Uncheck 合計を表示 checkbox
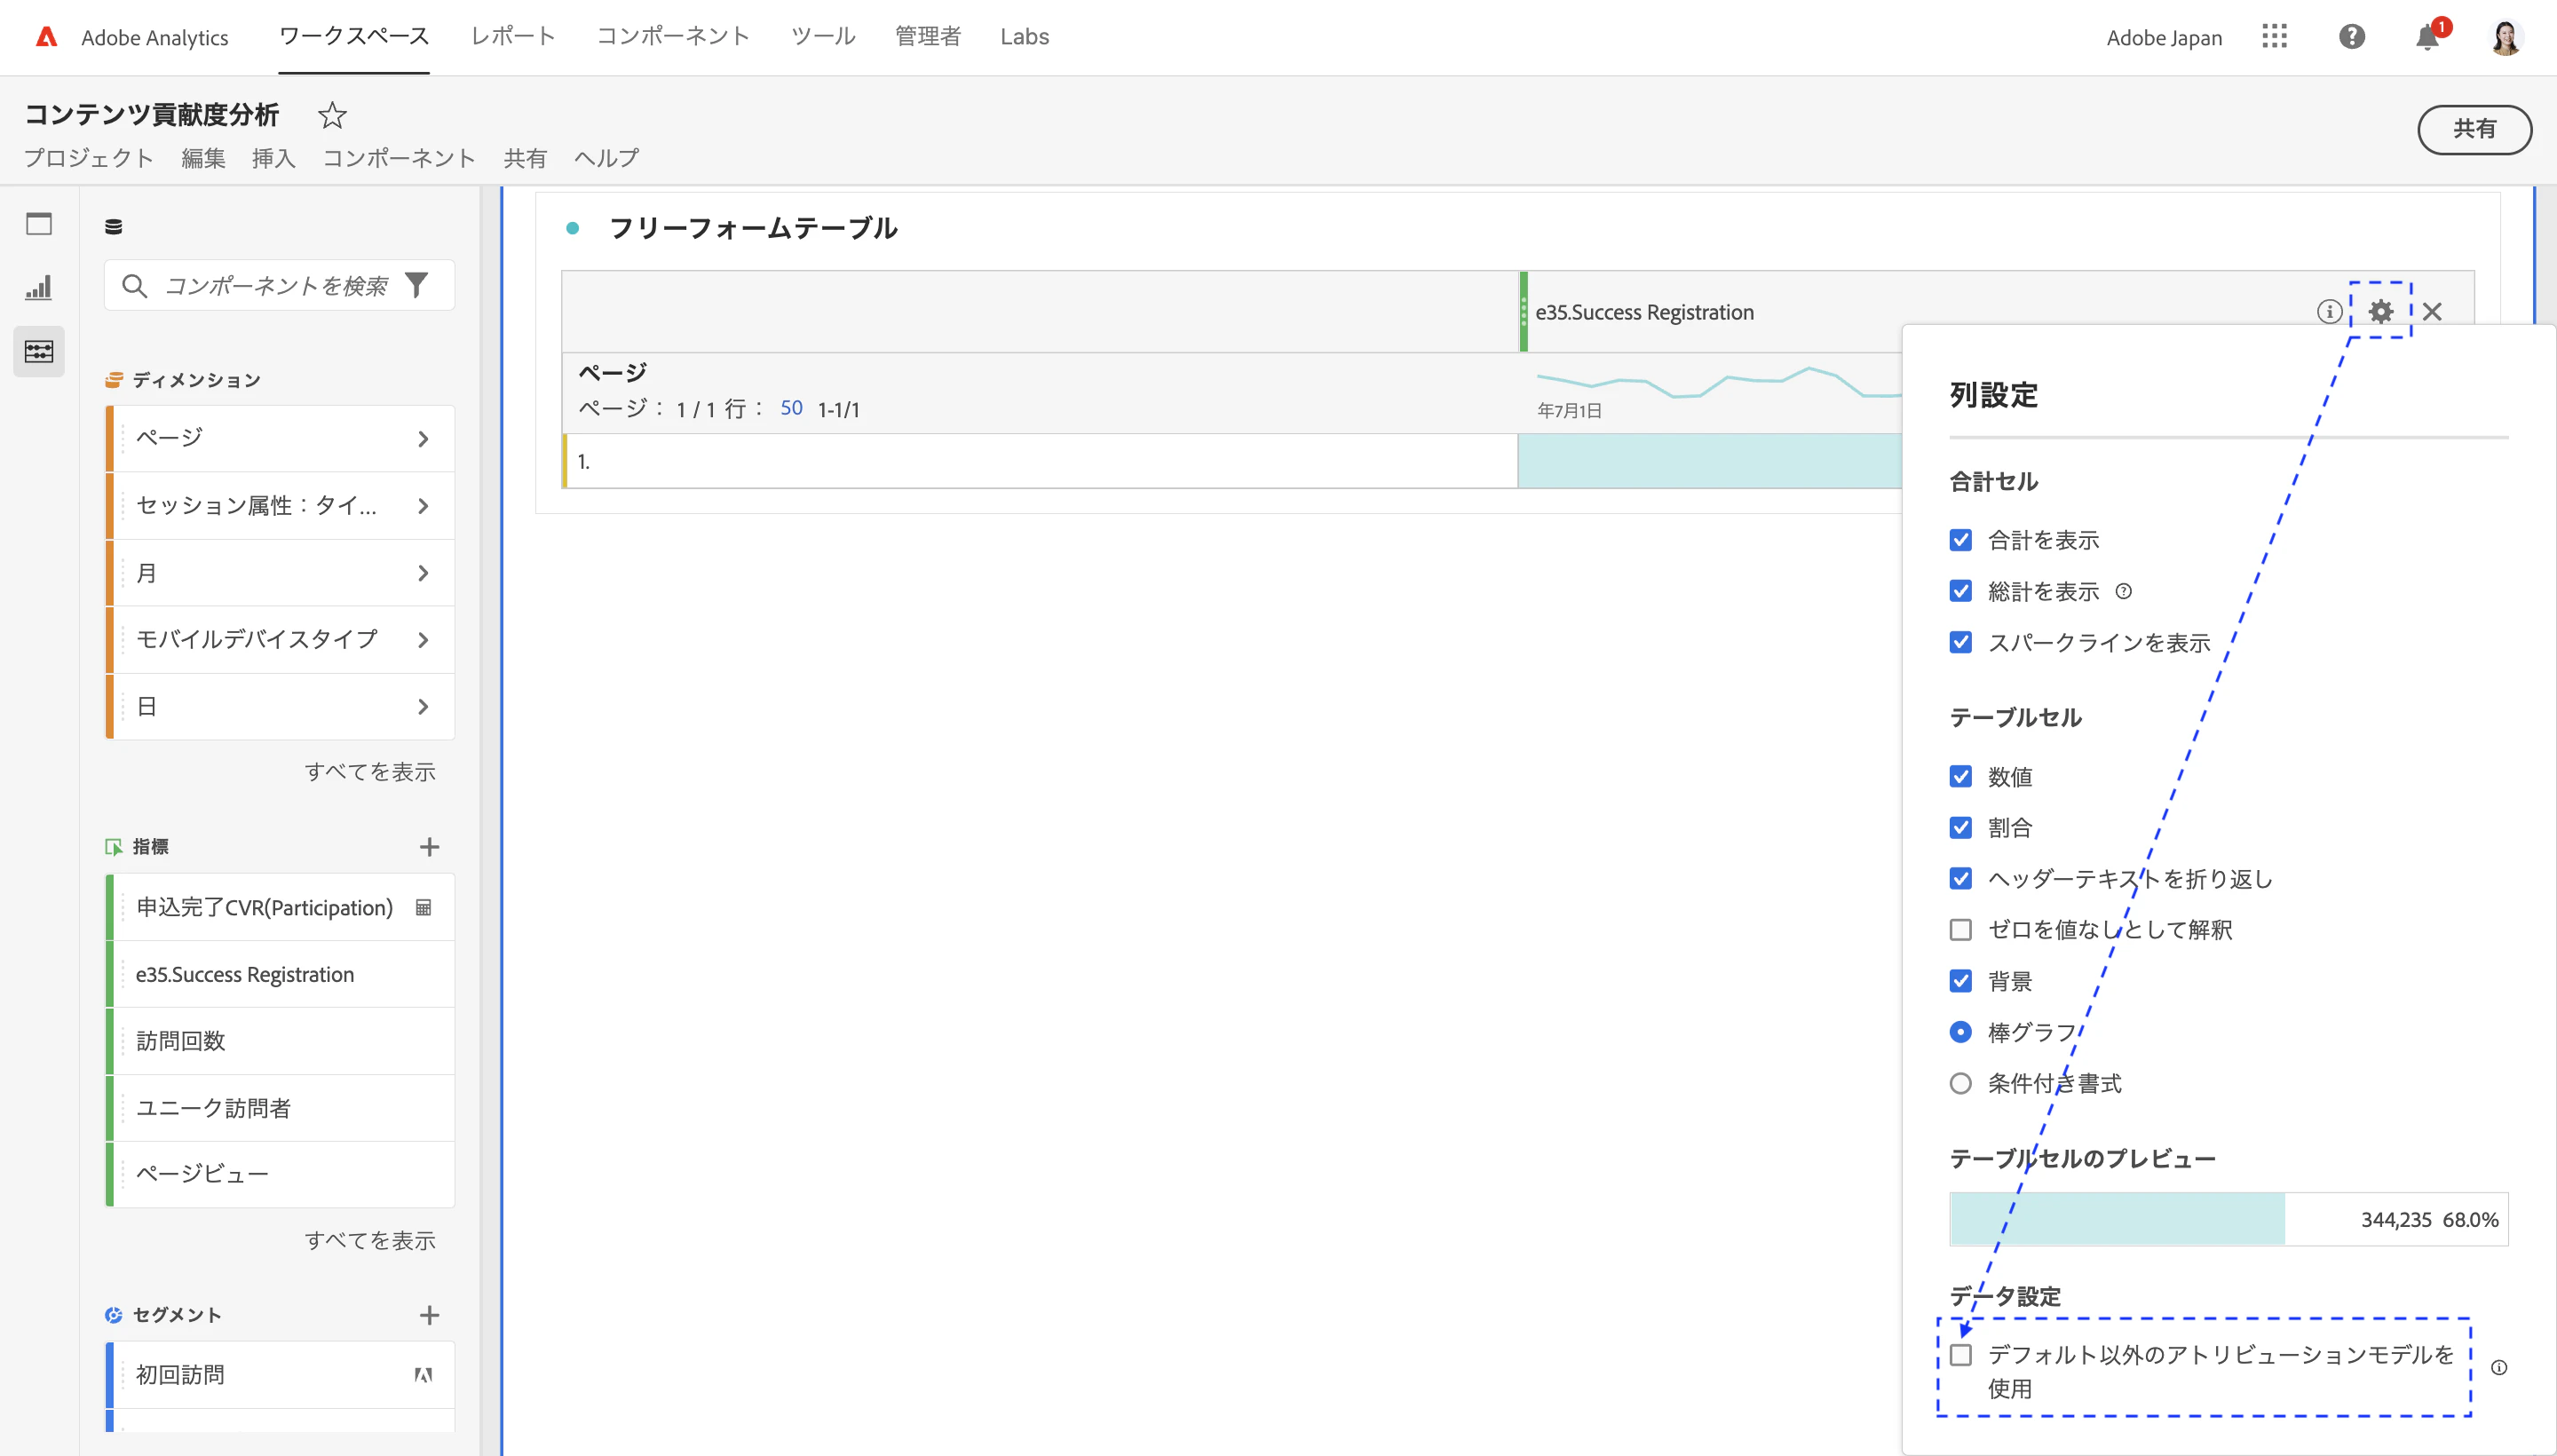The width and height of the screenshot is (2557, 1456). (x=1961, y=540)
